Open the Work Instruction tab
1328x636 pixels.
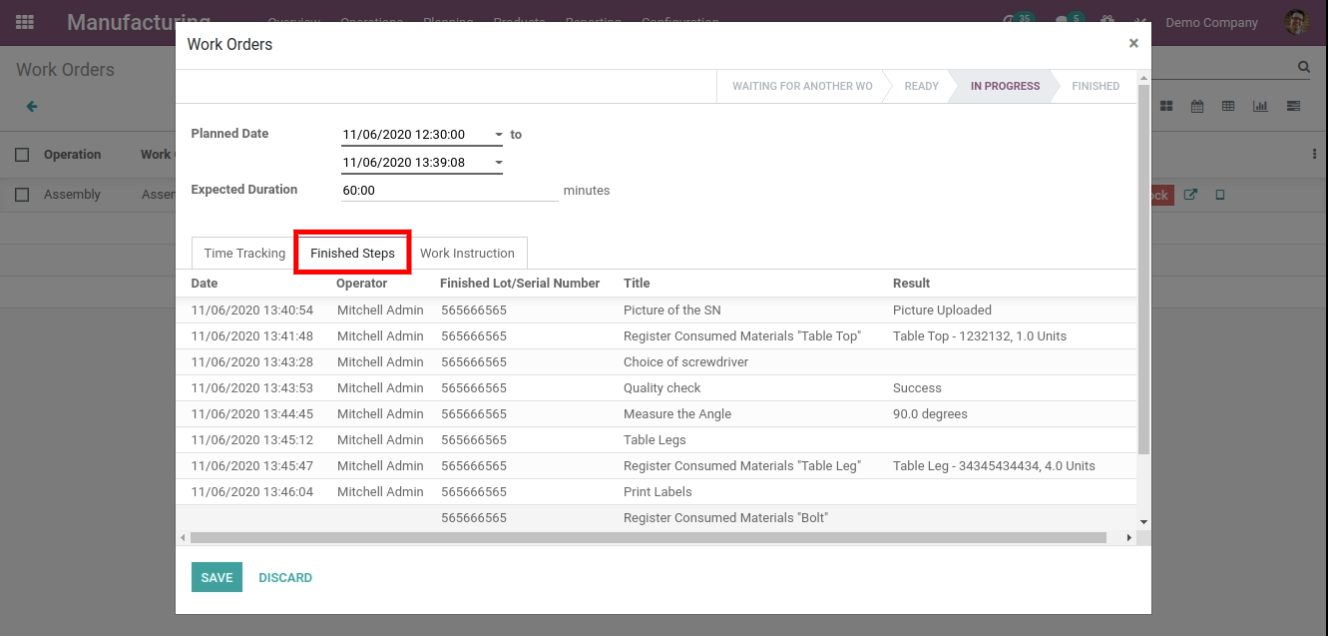coord(467,254)
